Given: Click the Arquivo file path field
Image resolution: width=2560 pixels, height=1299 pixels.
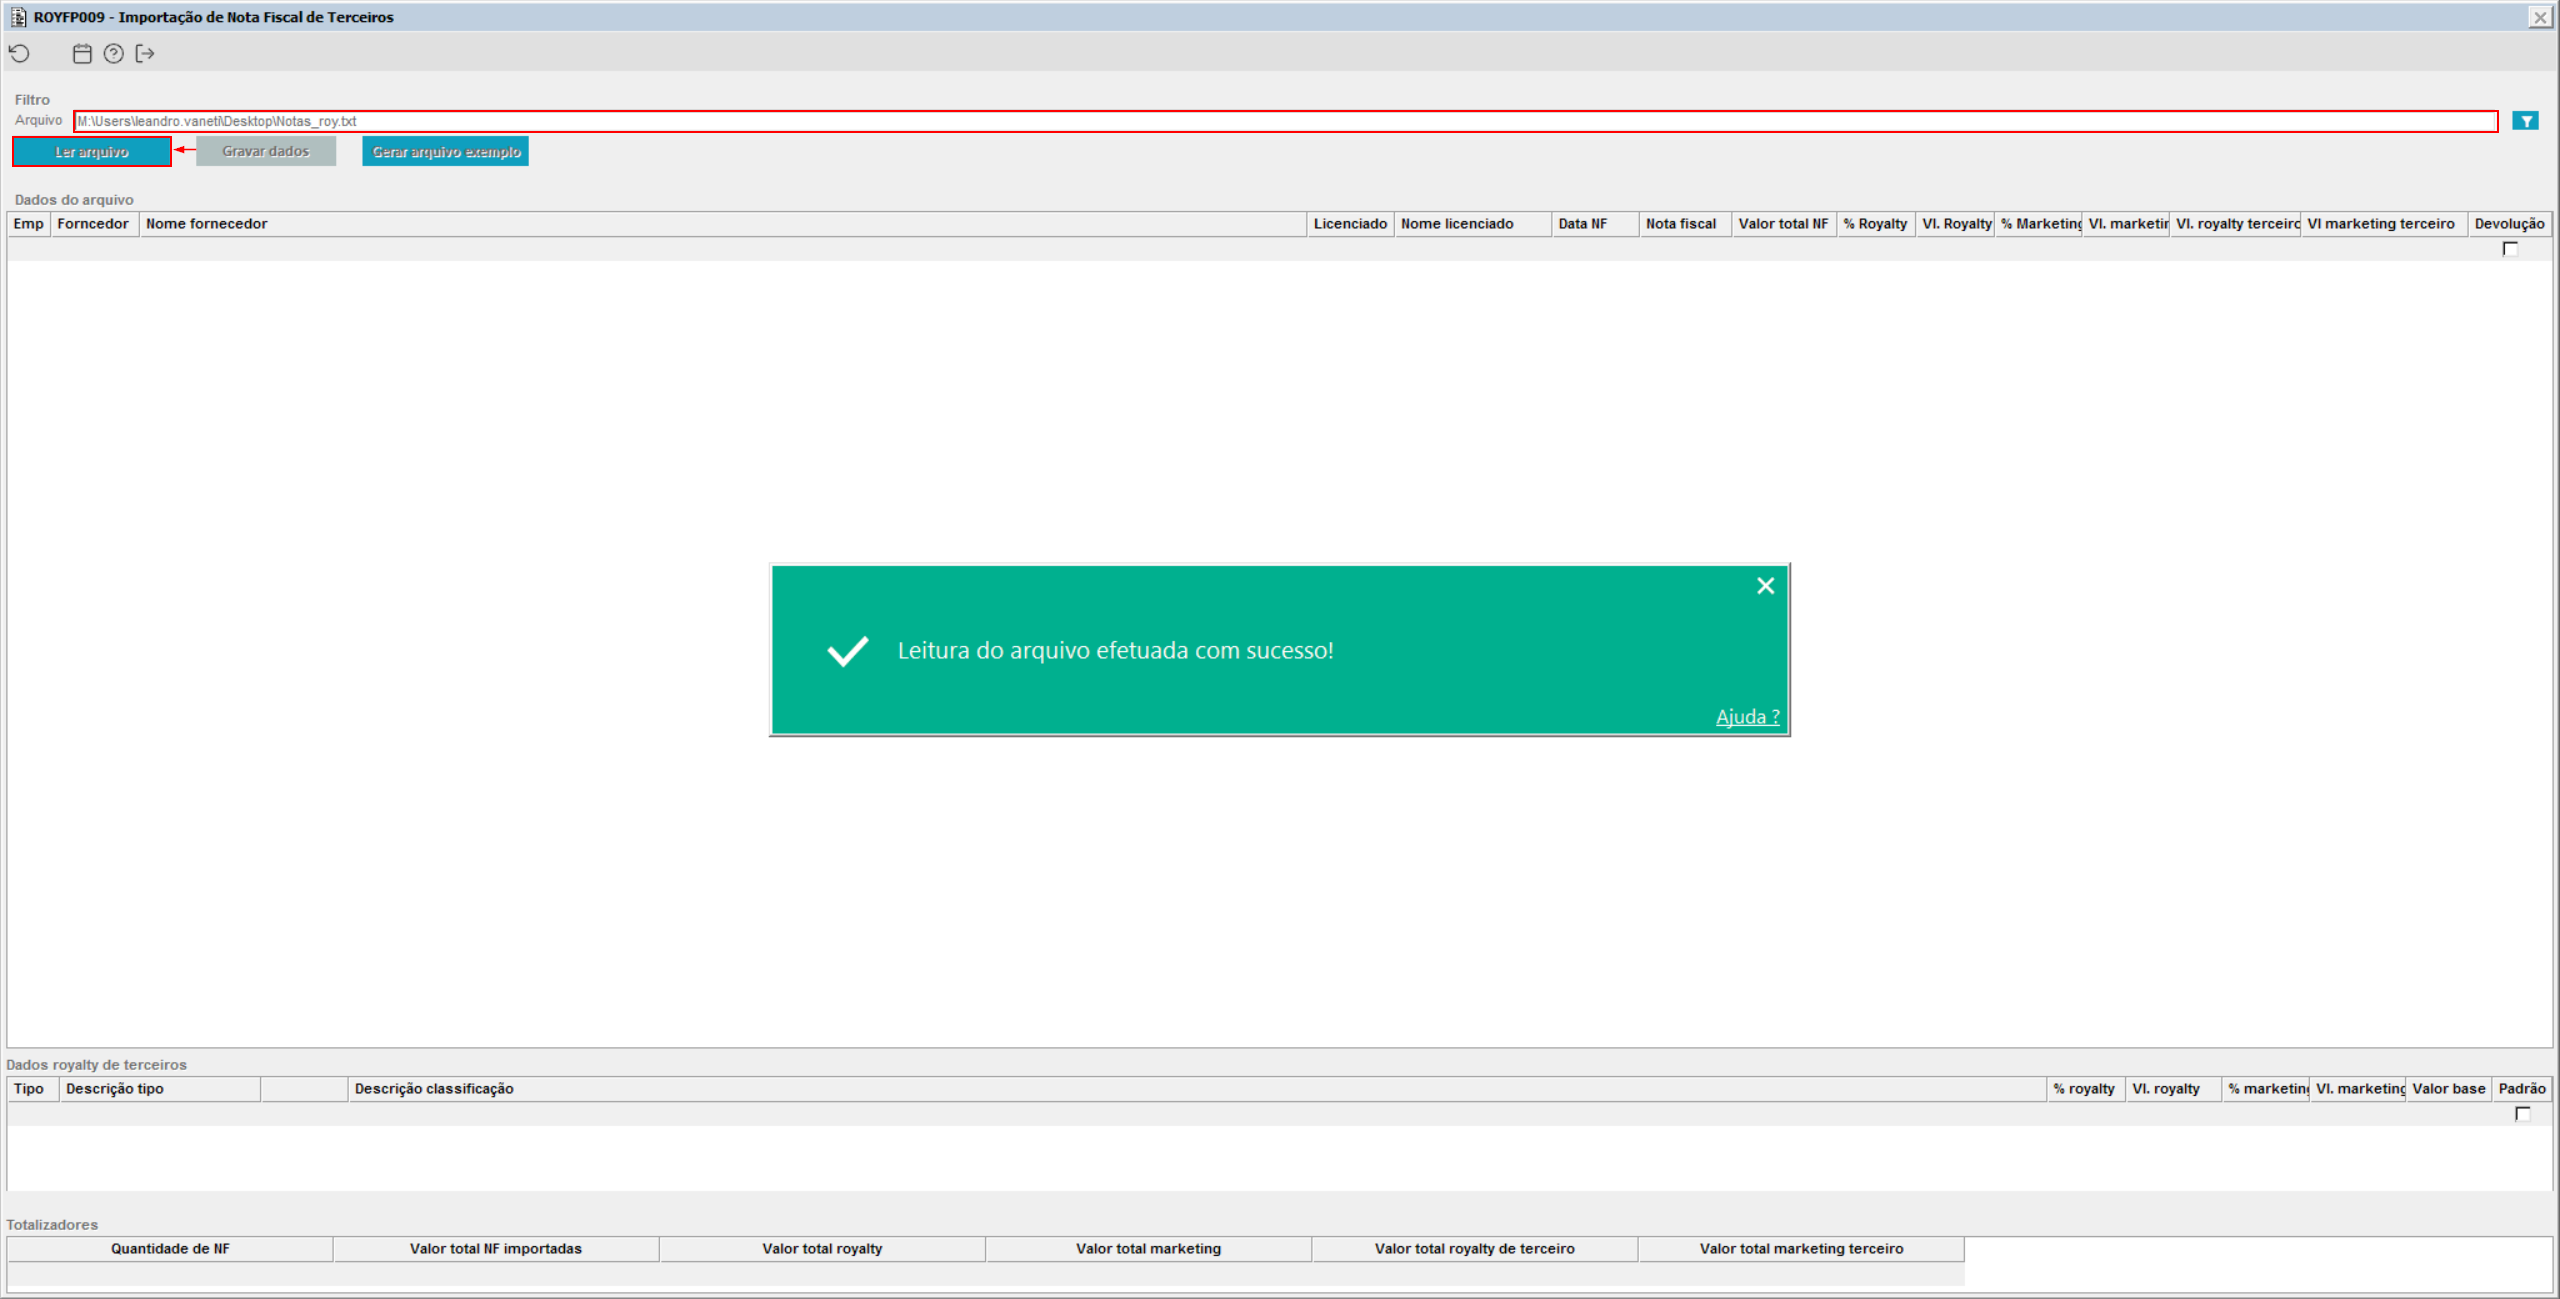Looking at the screenshot, I should [x=1285, y=121].
